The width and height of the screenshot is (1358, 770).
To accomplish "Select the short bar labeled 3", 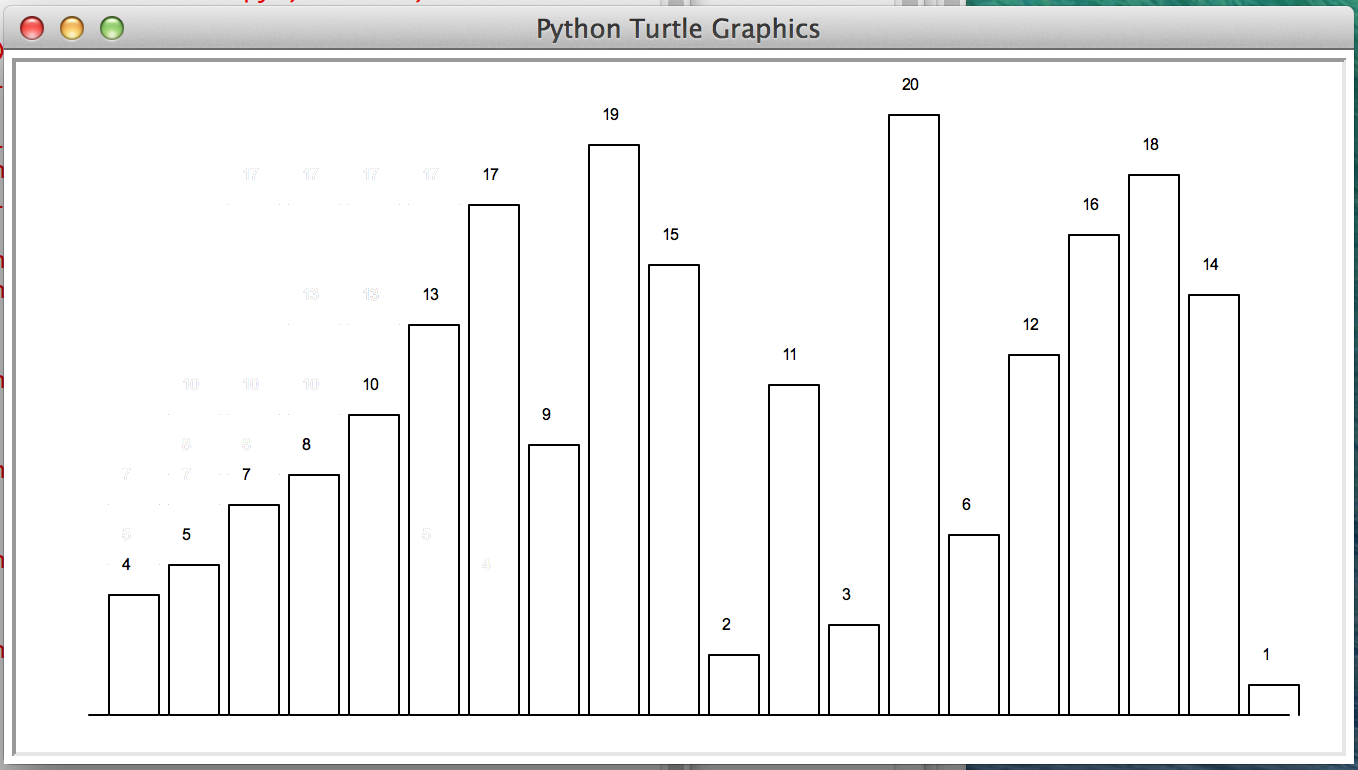I will pos(854,670).
